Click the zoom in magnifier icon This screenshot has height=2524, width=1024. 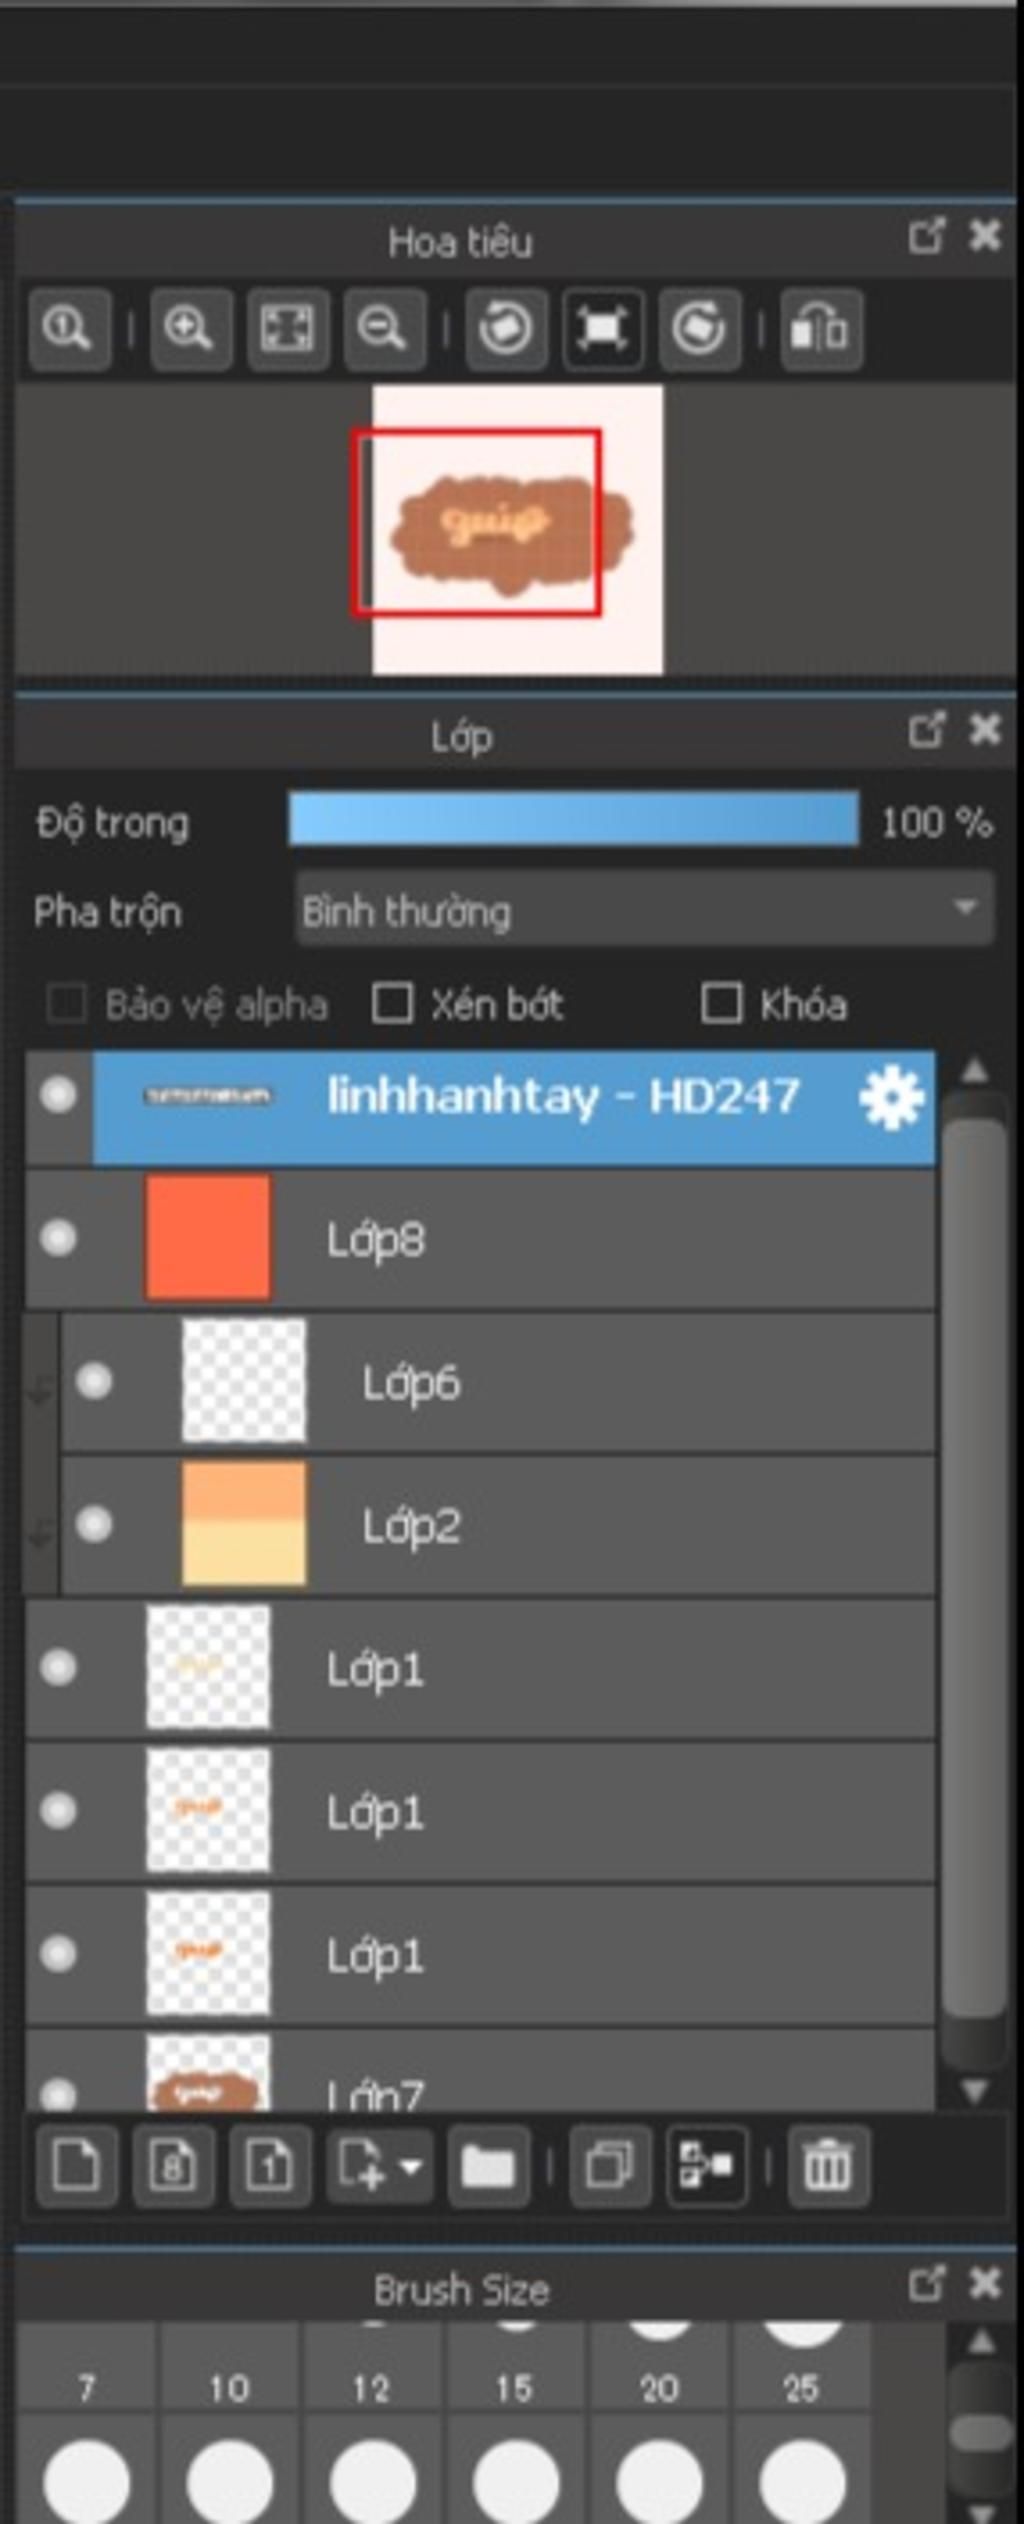click(190, 329)
